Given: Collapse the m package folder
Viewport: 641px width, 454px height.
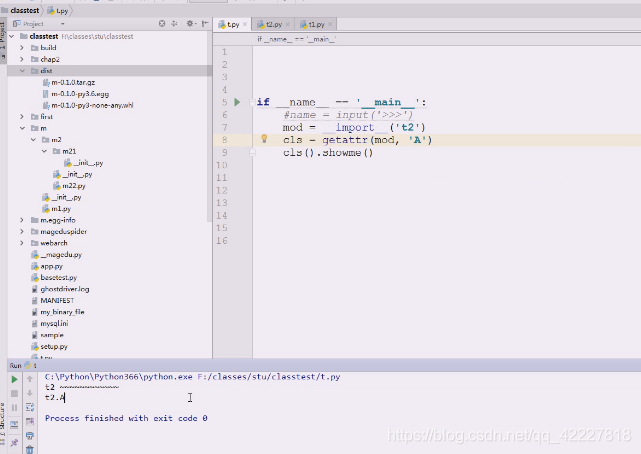Looking at the screenshot, I should (x=22, y=128).
